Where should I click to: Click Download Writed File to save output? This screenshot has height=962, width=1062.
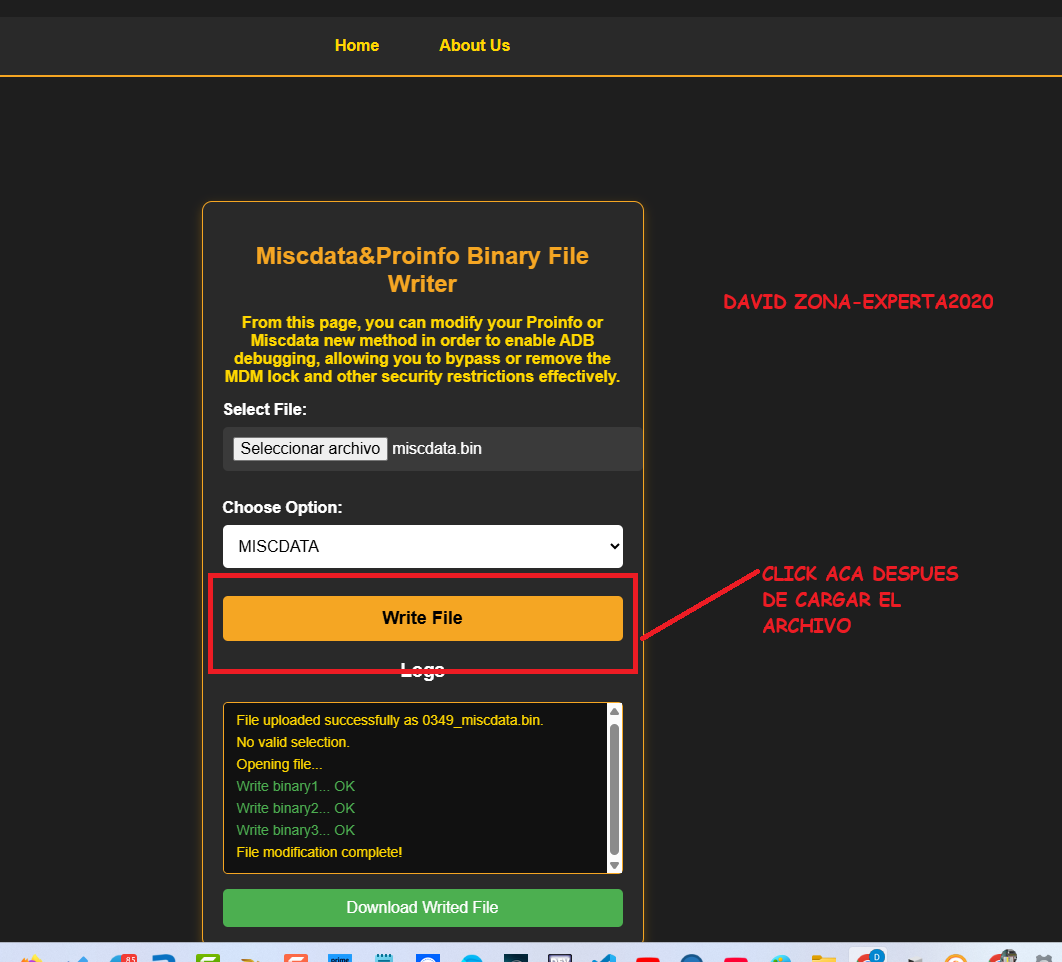[x=422, y=907]
